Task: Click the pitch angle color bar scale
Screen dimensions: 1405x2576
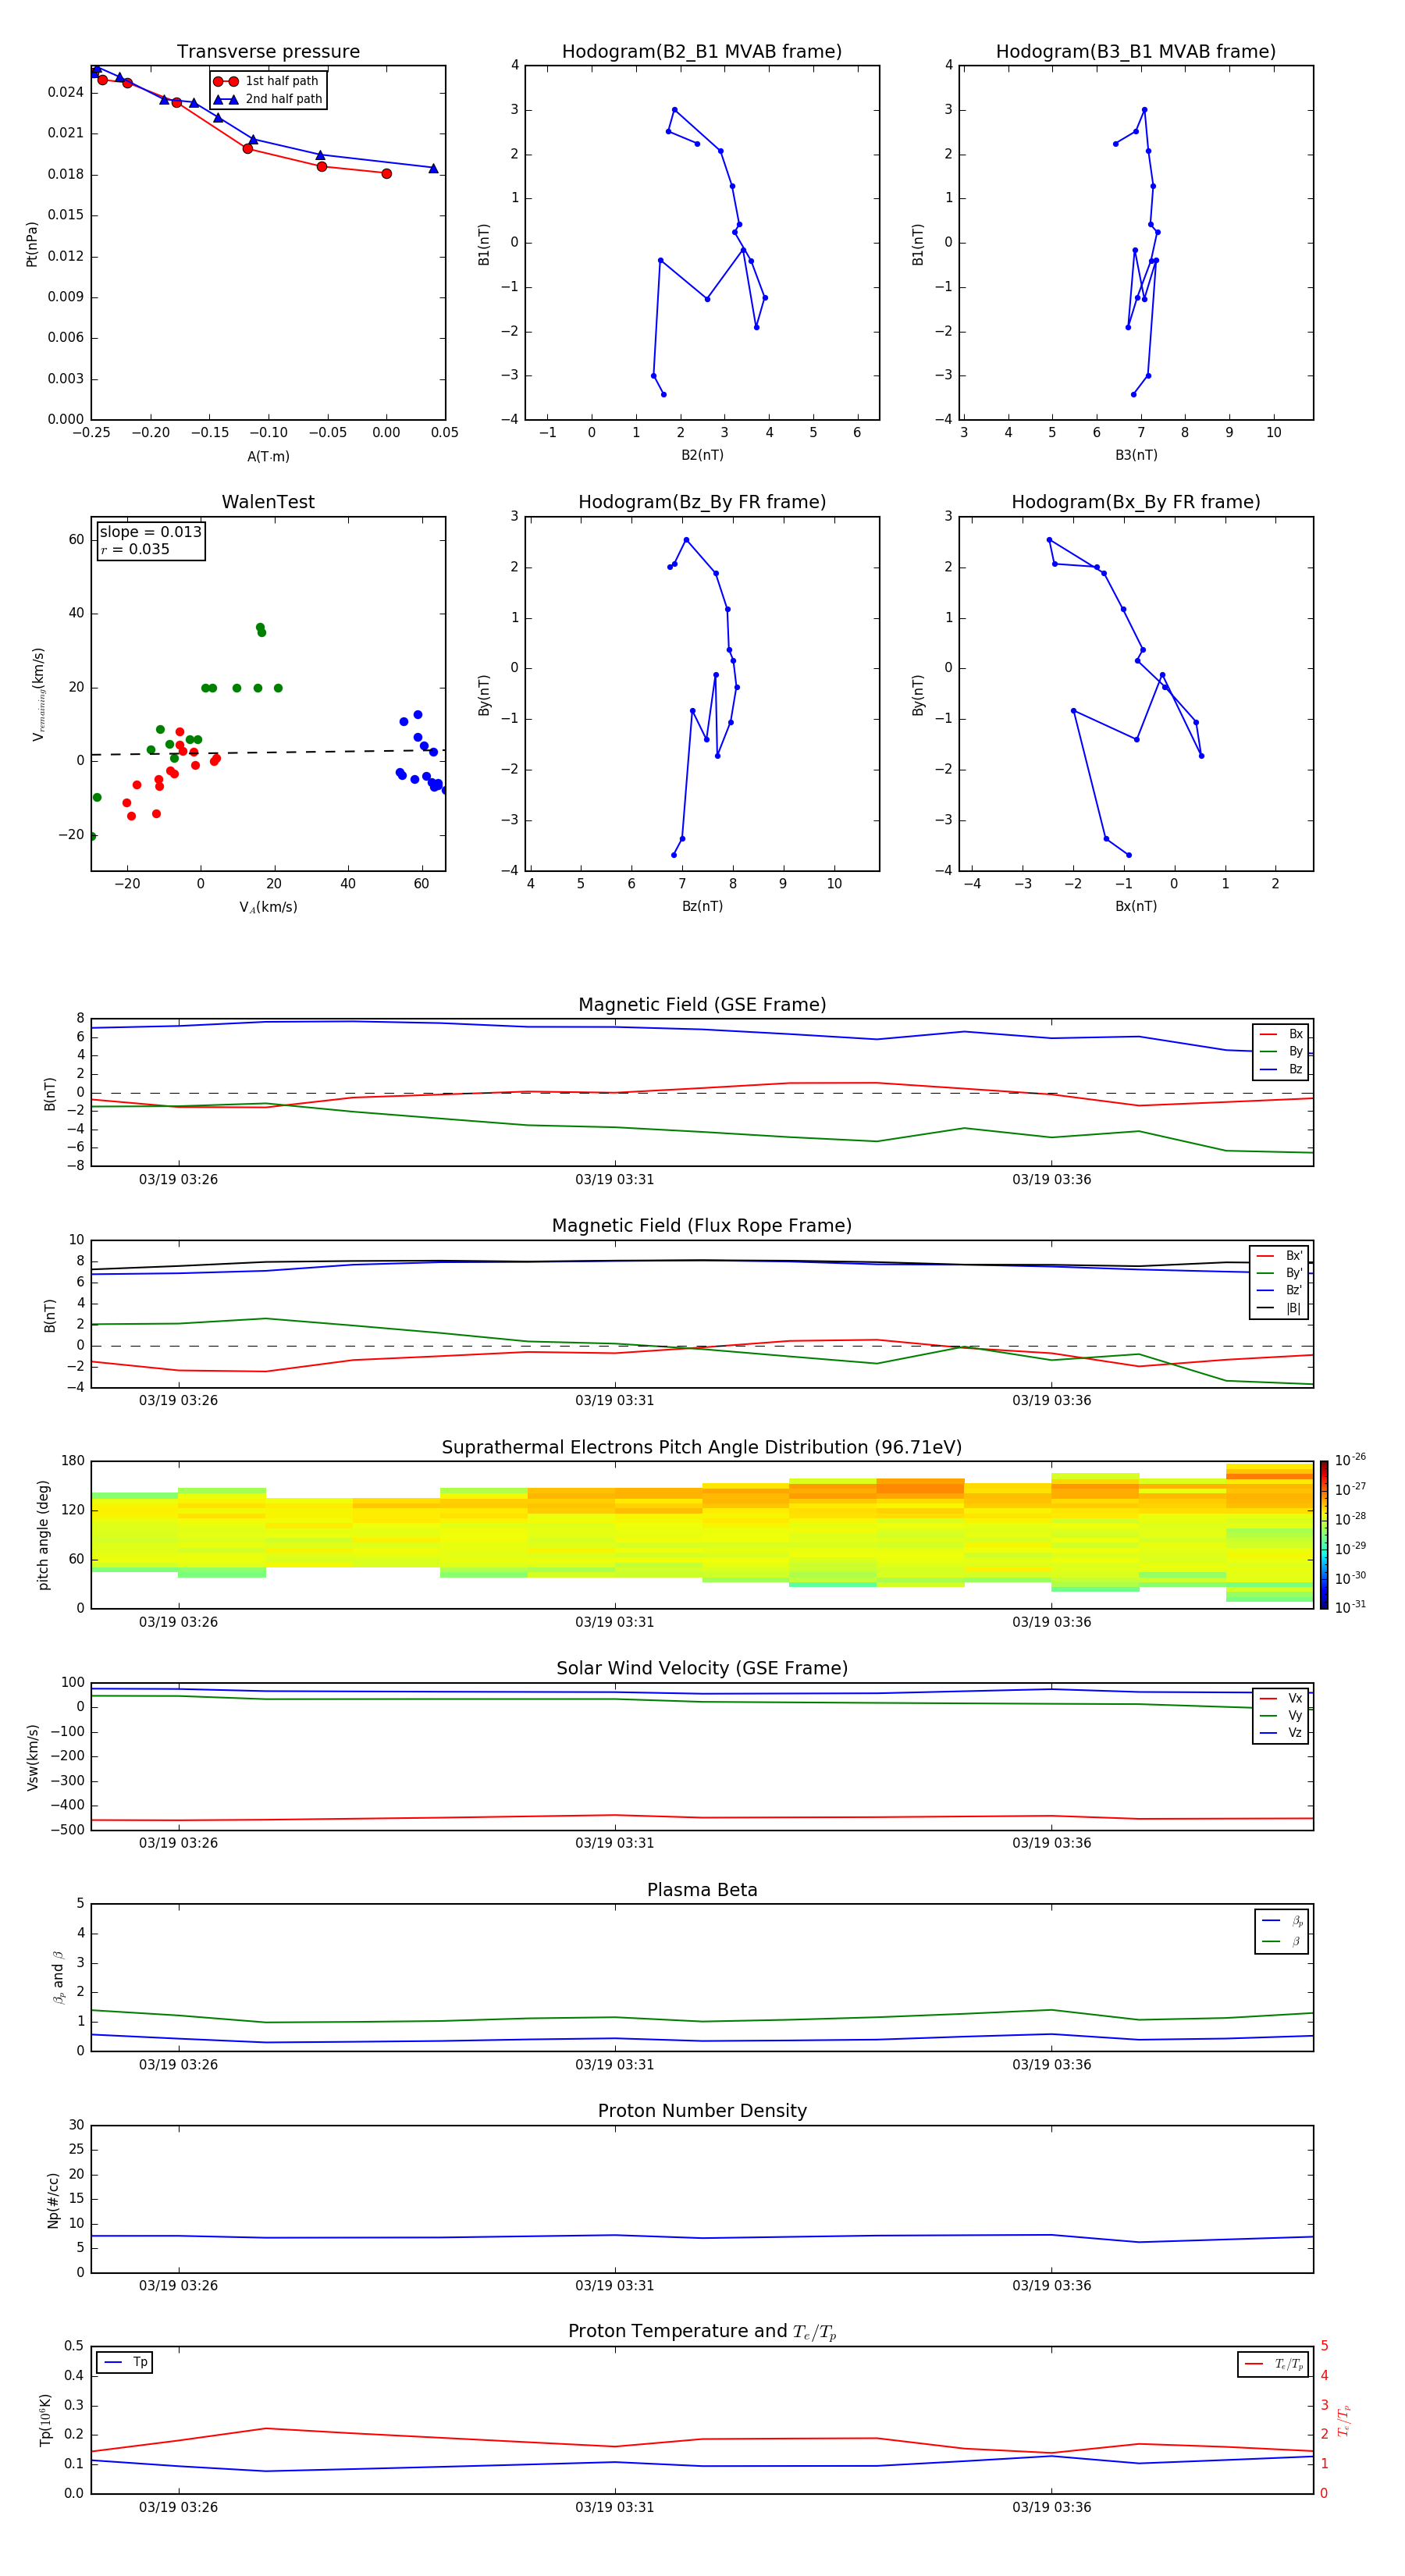Action: (x=1323, y=1535)
